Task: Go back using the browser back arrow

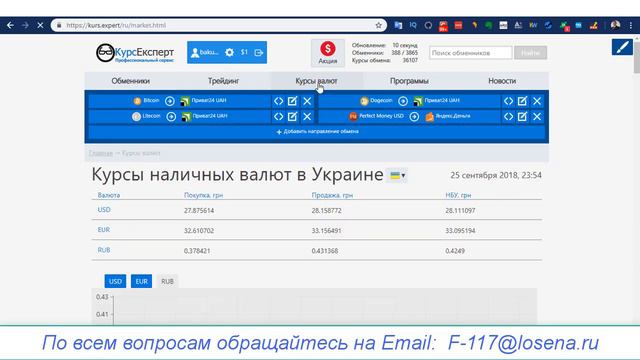Action: click(10, 25)
